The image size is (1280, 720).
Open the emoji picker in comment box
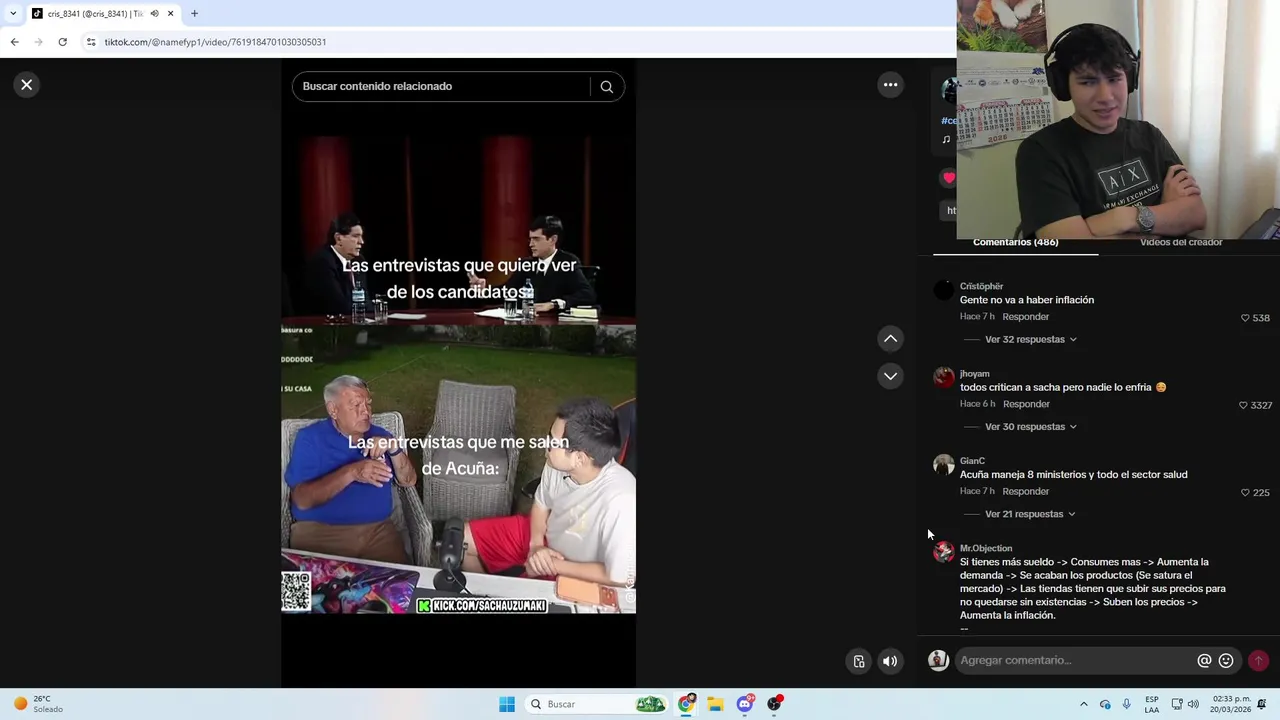pos(1226,660)
